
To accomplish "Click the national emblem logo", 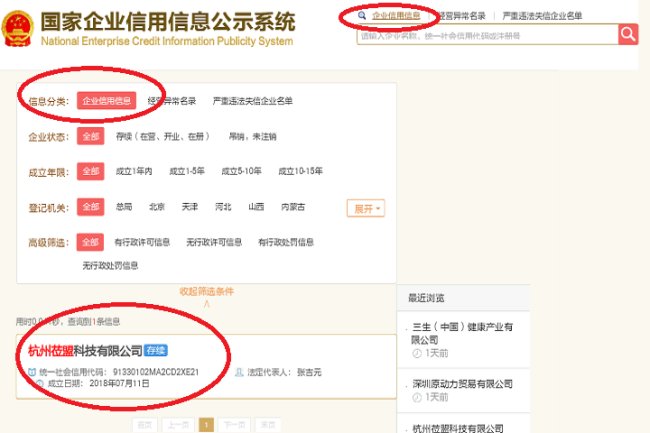I will click(x=17, y=28).
